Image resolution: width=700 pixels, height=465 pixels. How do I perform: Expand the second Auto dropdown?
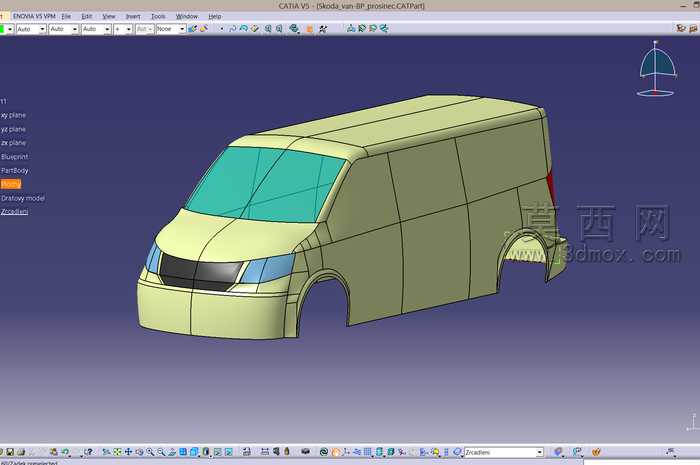pyautogui.click(x=75, y=29)
